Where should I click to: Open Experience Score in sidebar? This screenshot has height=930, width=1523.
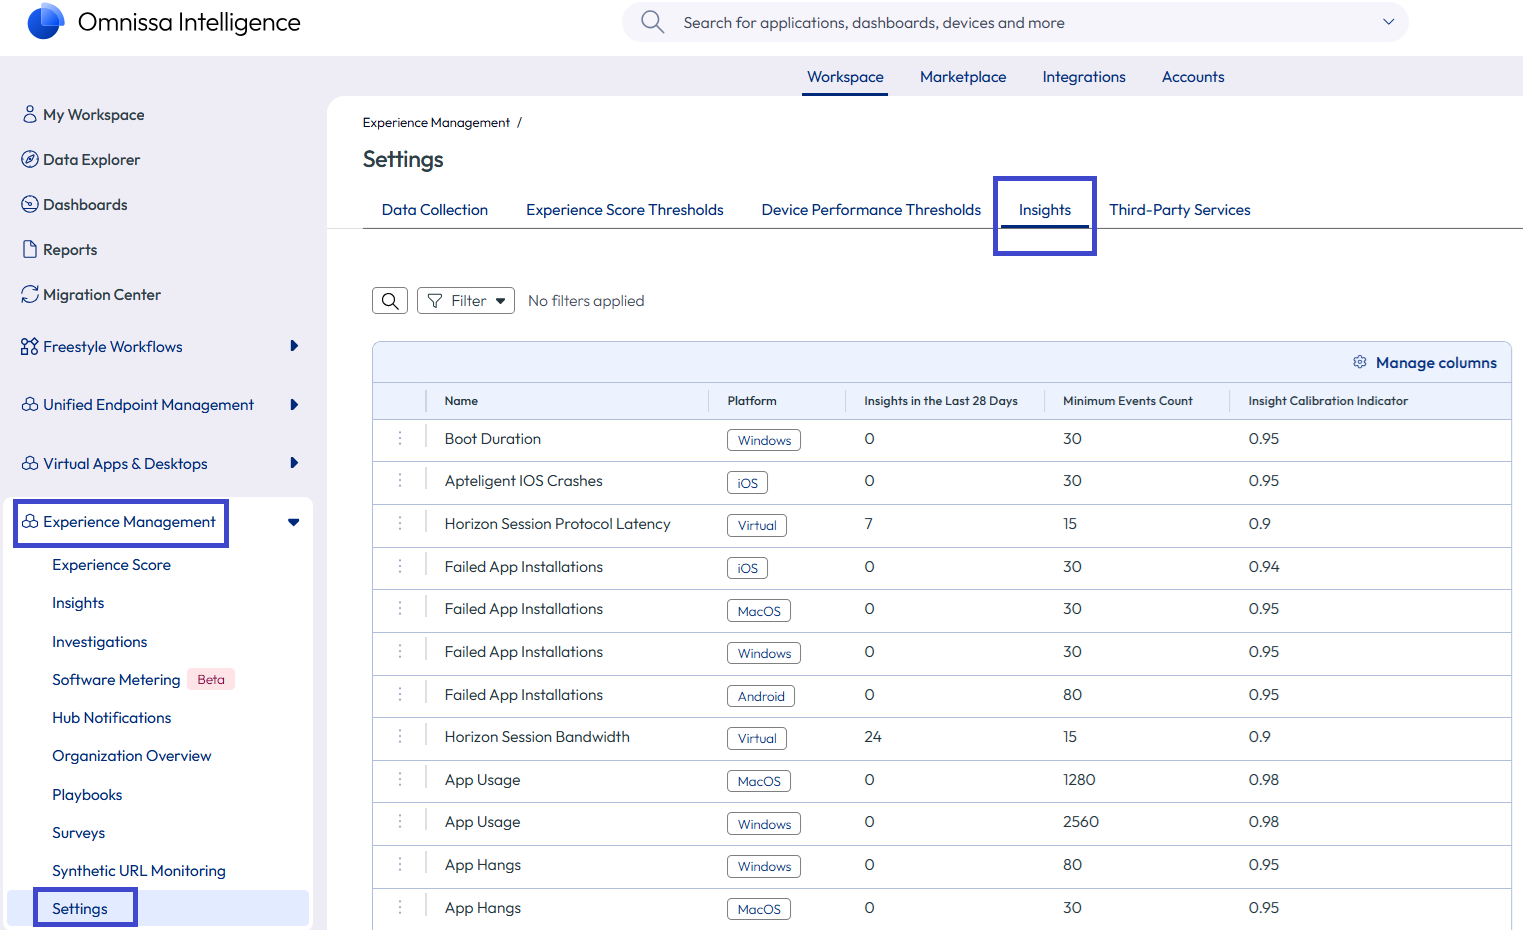111,564
